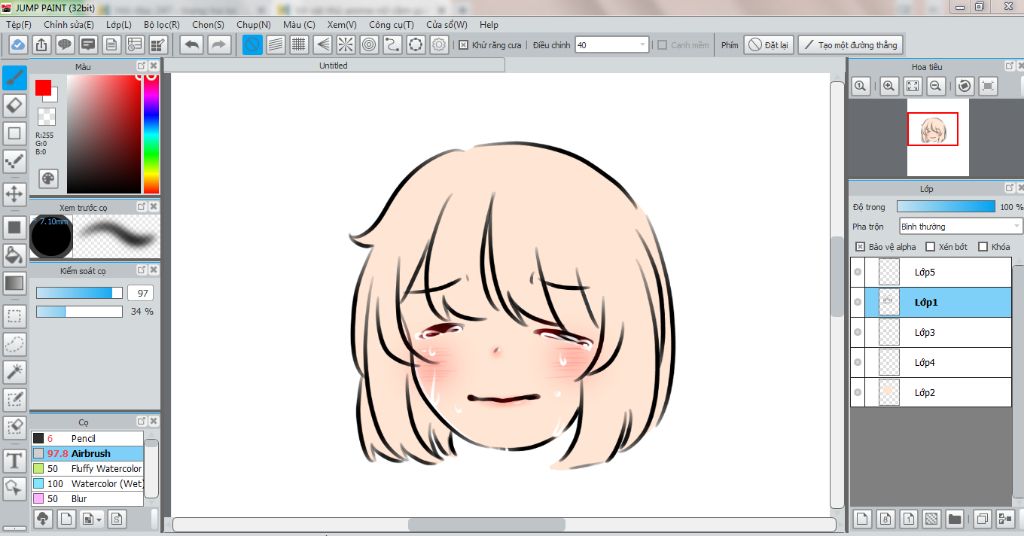This screenshot has width=1024, height=536.
Task: Click the Undo arrow in toolbar
Action: [x=191, y=45]
